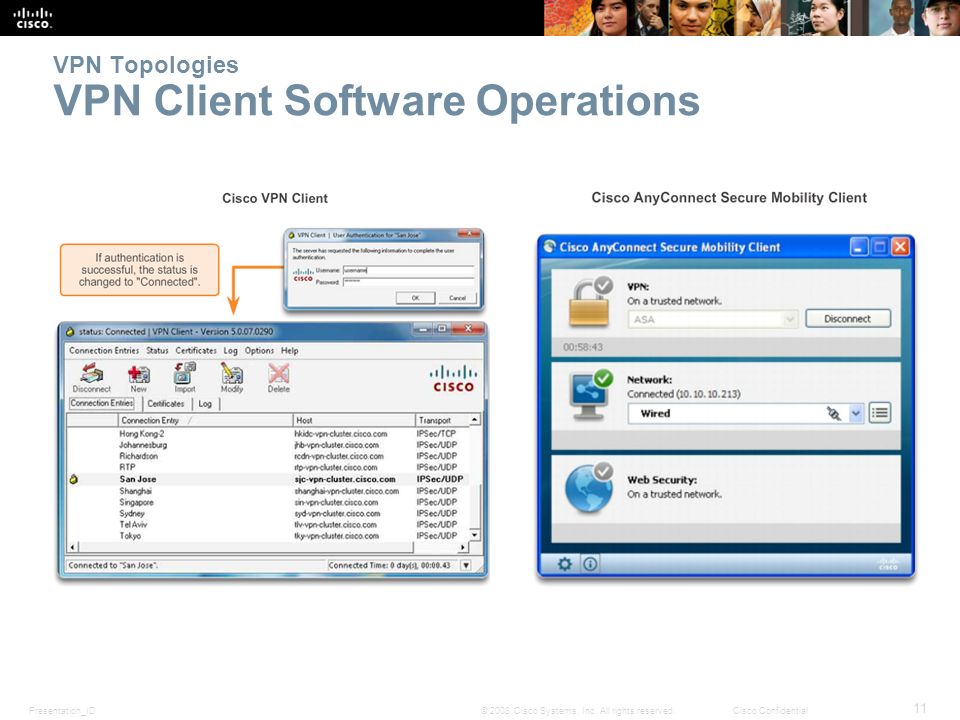Image resolution: width=960 pixels, height=720 pixels.
Task: Click the Modify toolbar icon
Action: (x=231, y=372)
